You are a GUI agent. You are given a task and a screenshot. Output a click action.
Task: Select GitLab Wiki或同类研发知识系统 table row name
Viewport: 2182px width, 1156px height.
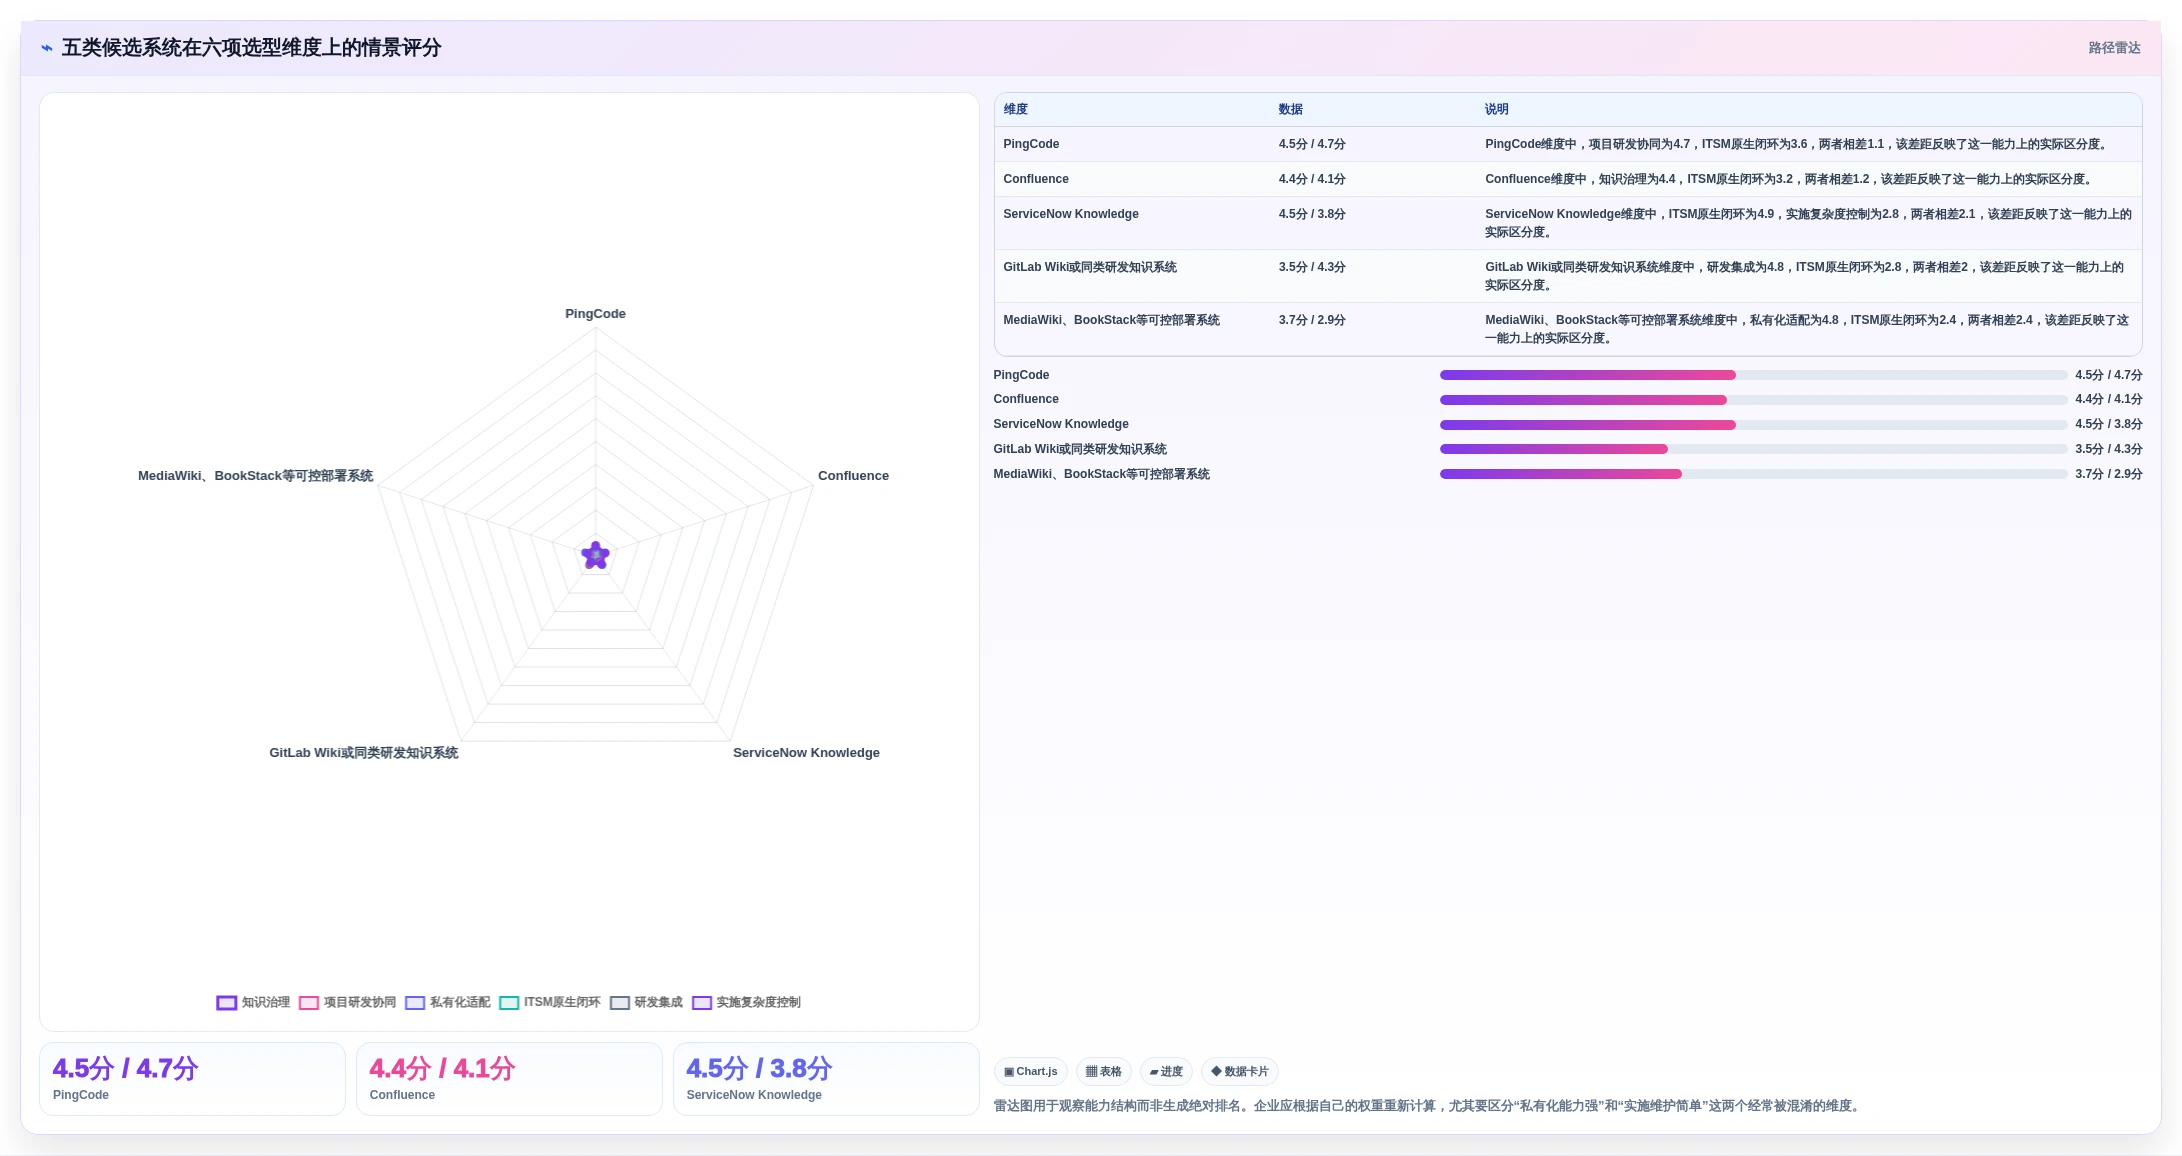click(1090, 267)
